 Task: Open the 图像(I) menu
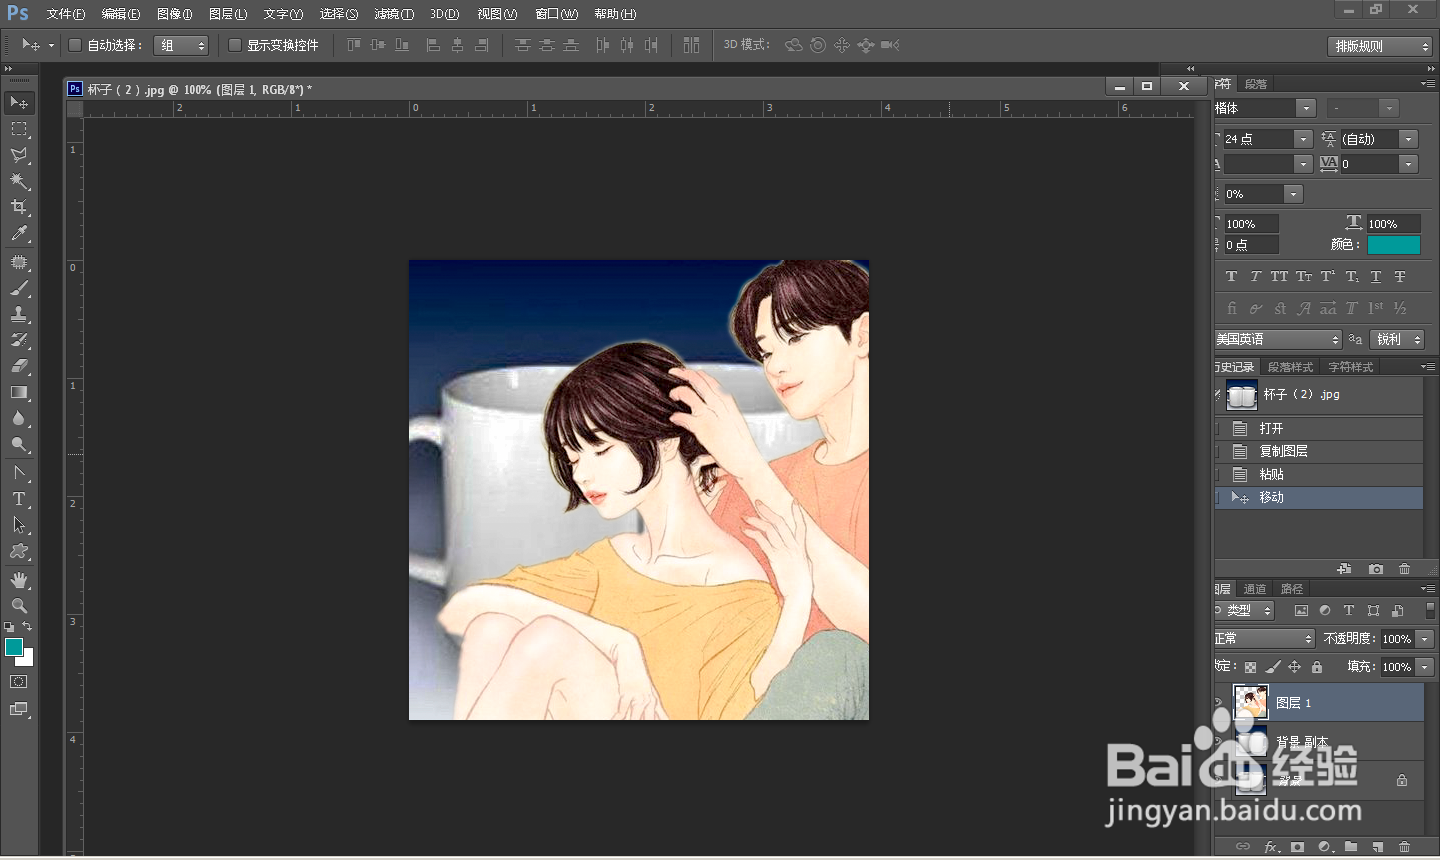[x=175, y=14]
